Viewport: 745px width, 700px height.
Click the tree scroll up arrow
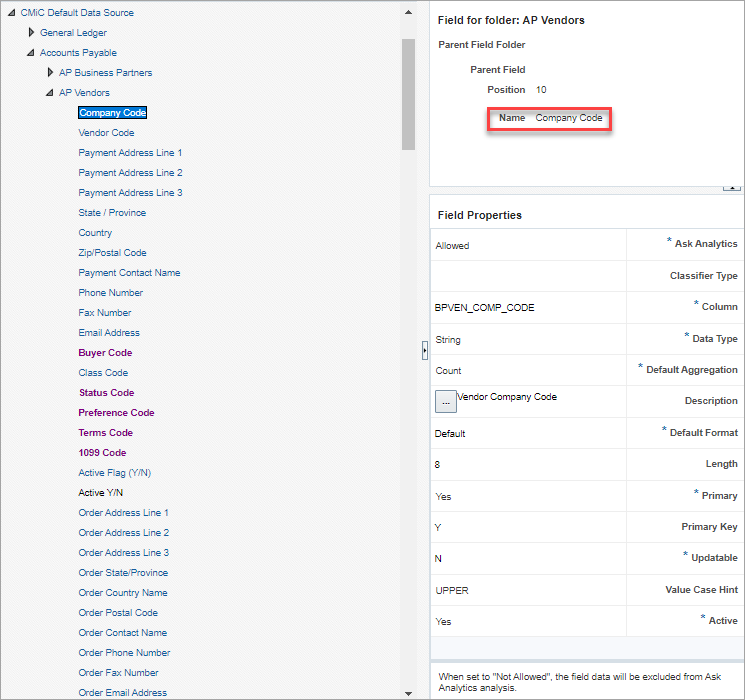click(408, 12)
